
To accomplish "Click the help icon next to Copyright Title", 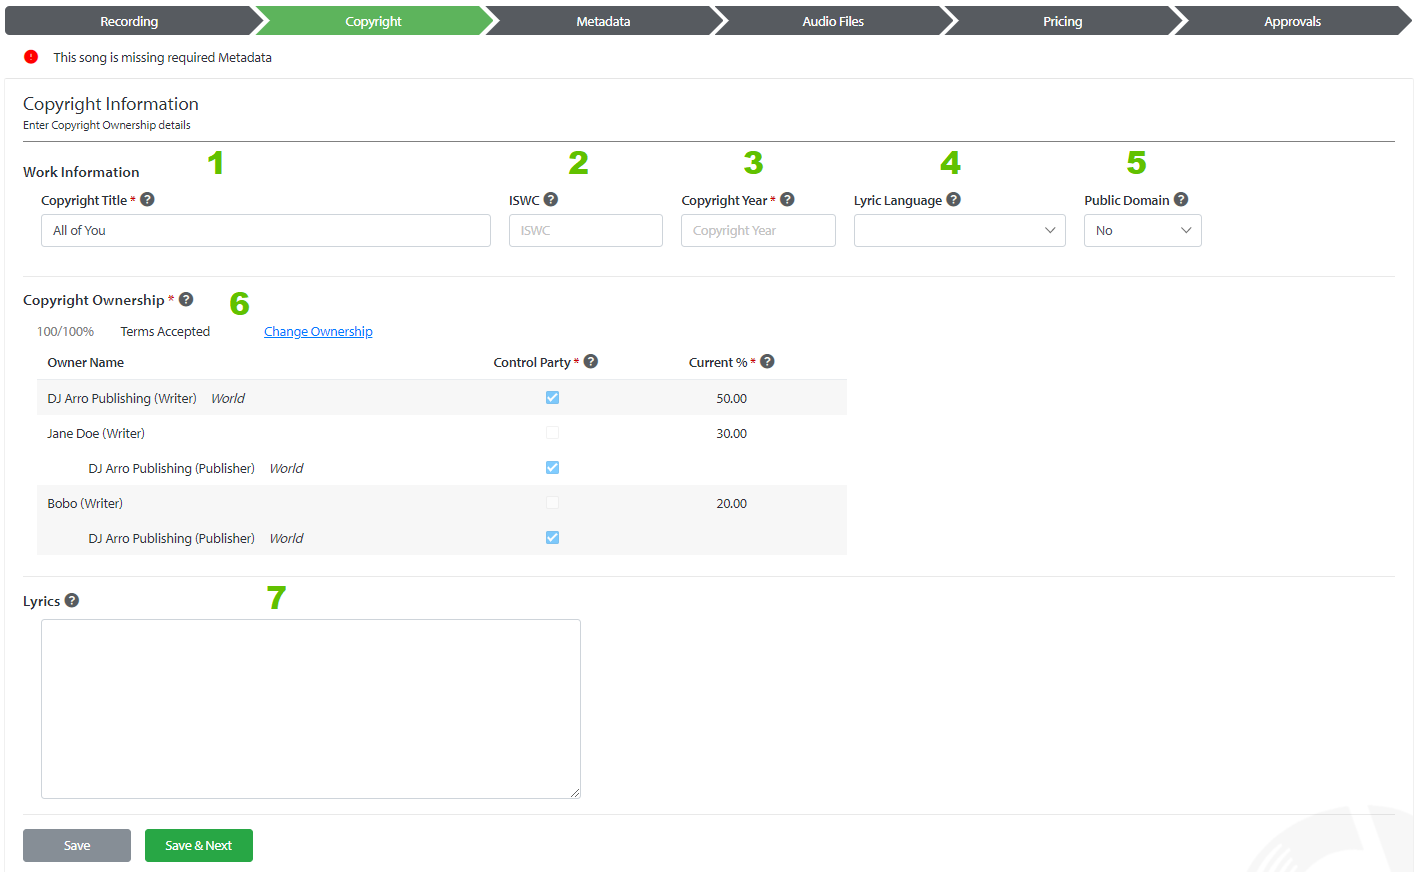I will coord(147,199).
